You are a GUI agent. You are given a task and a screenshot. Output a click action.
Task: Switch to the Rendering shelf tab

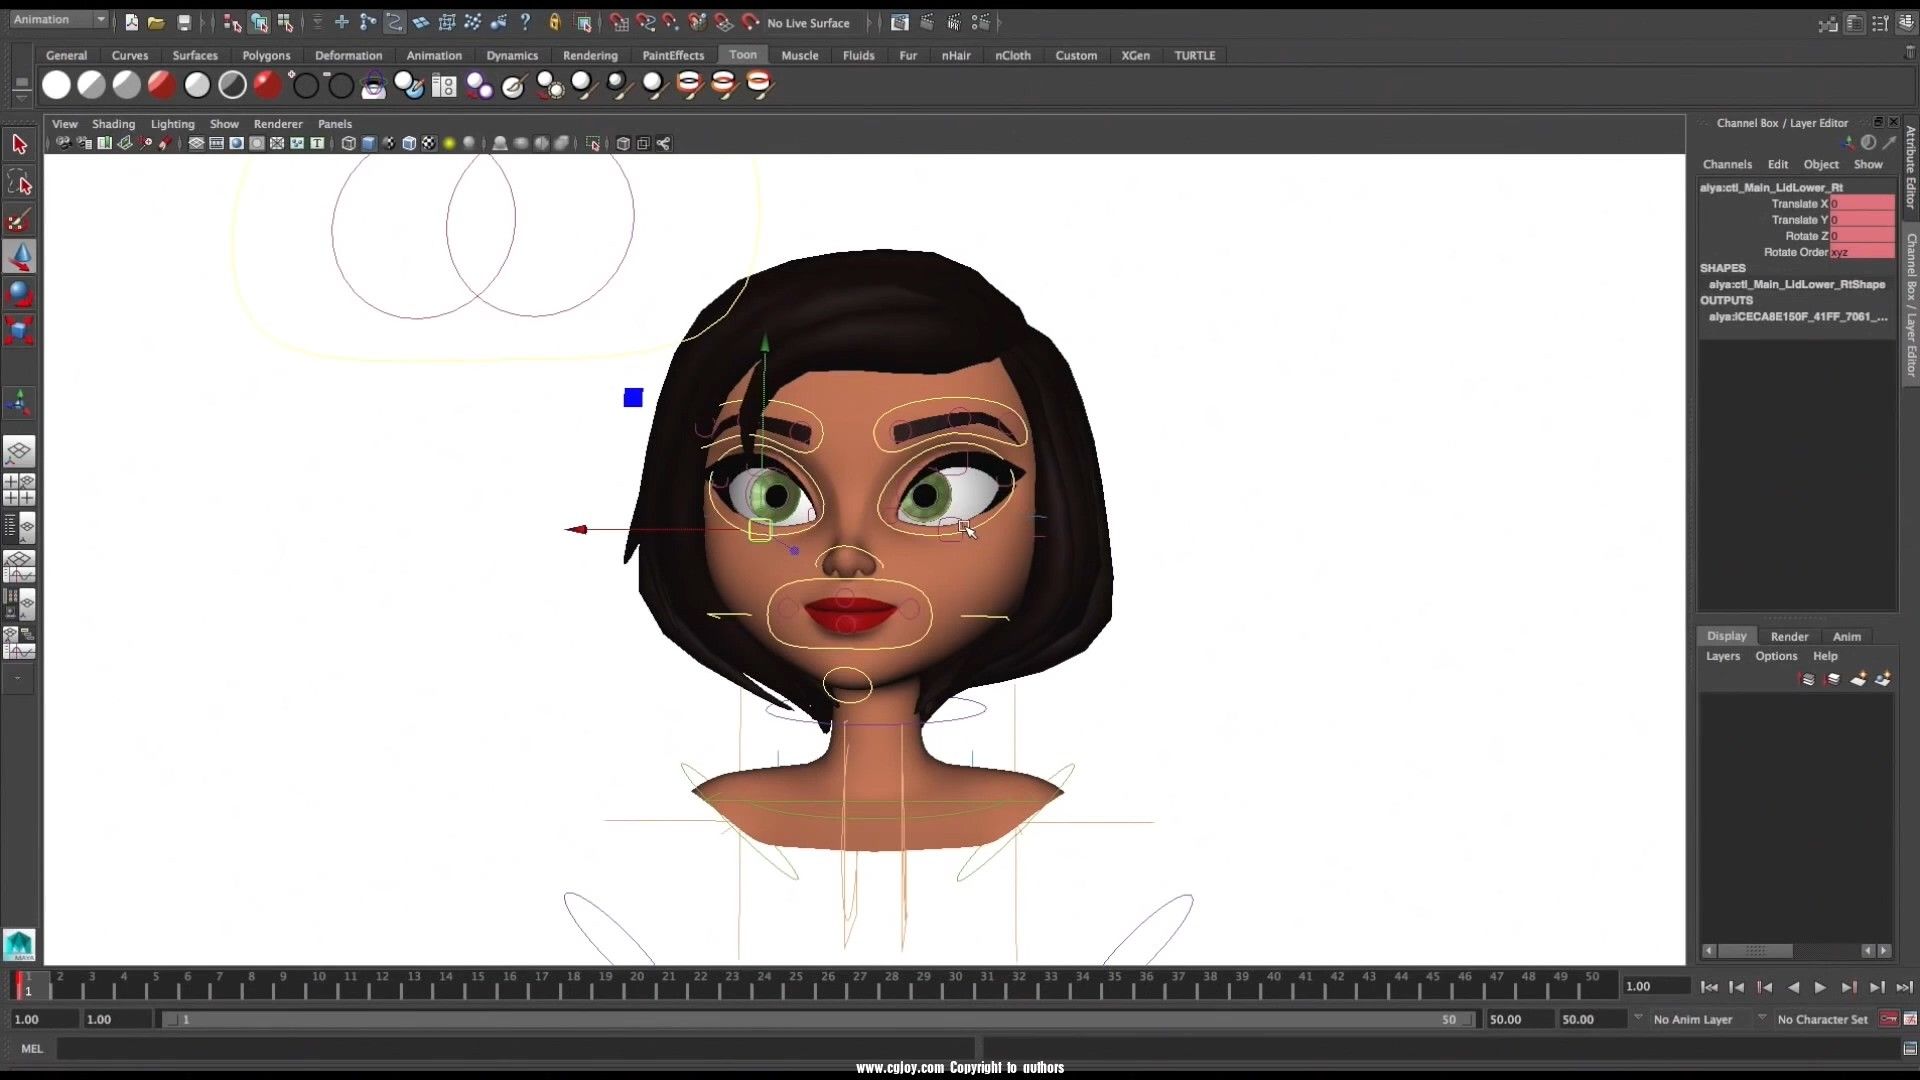[590, 55]
